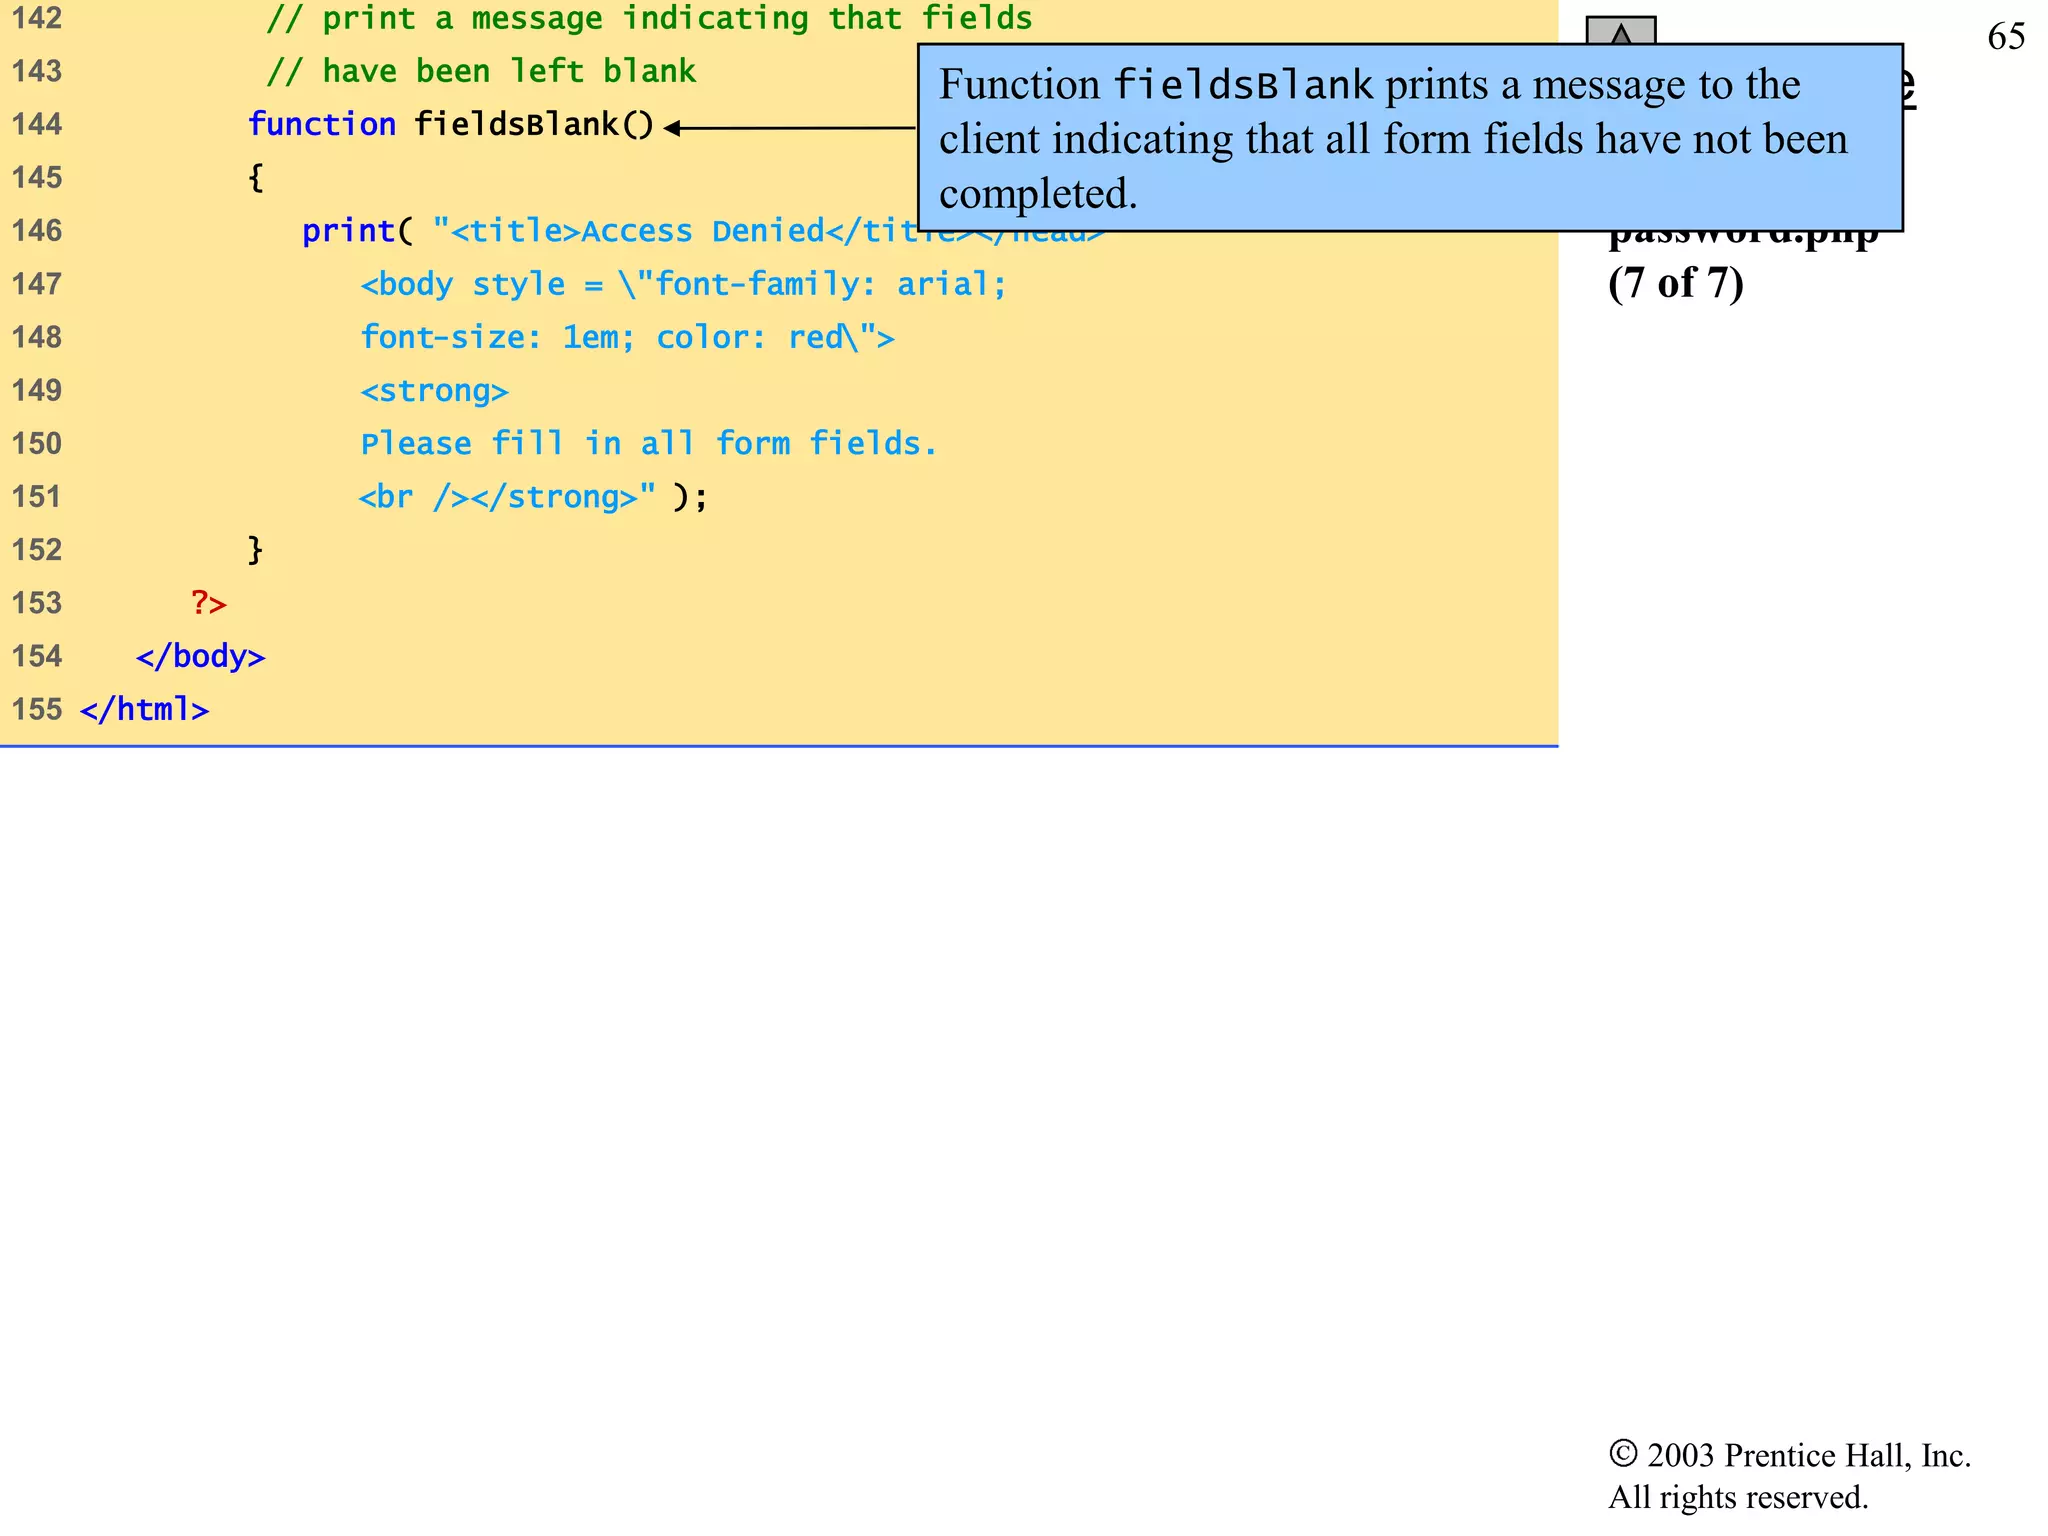Click line number 147
The width and height of the screenshot is (2048, 1536).
[37, 284]
